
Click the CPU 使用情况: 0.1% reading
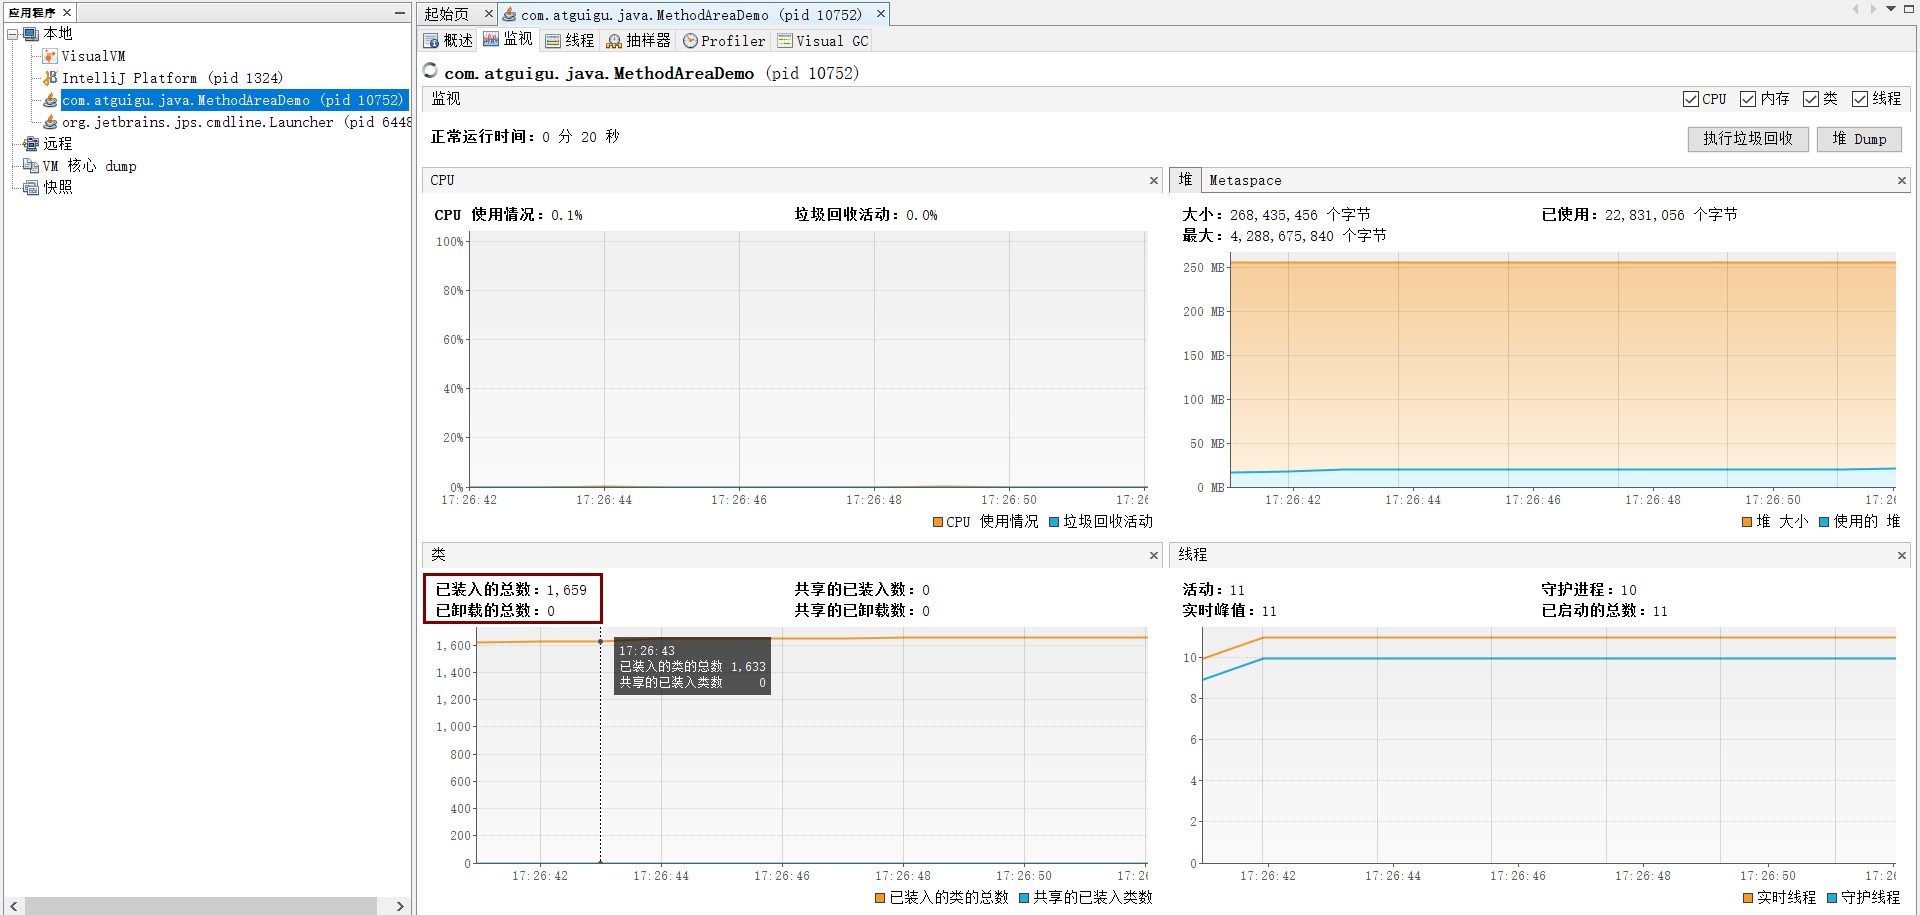click(508, 215)
